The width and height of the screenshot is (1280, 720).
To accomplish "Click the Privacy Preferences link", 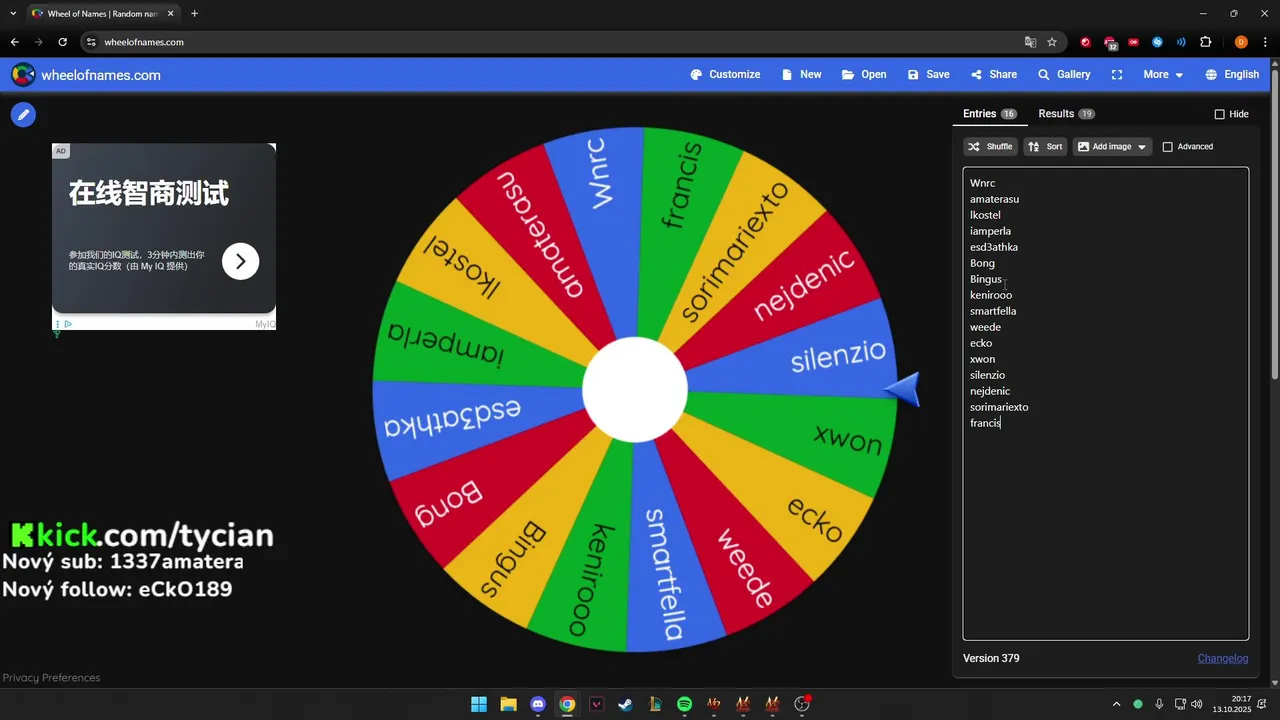I will (x=51, y=678).
